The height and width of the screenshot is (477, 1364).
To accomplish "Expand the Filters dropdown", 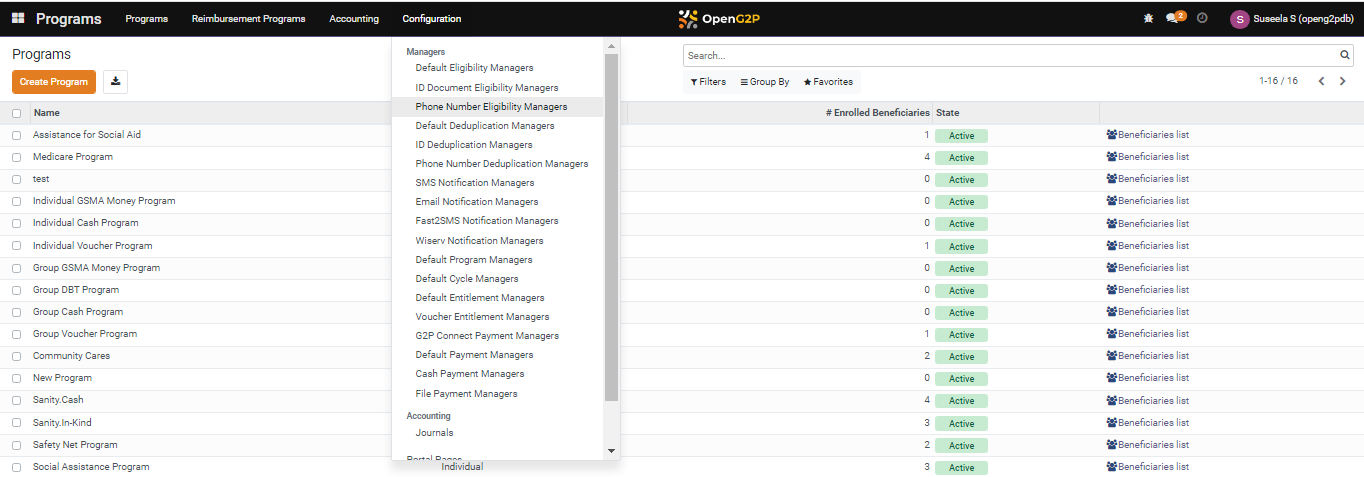I will [x=708, y=82].
